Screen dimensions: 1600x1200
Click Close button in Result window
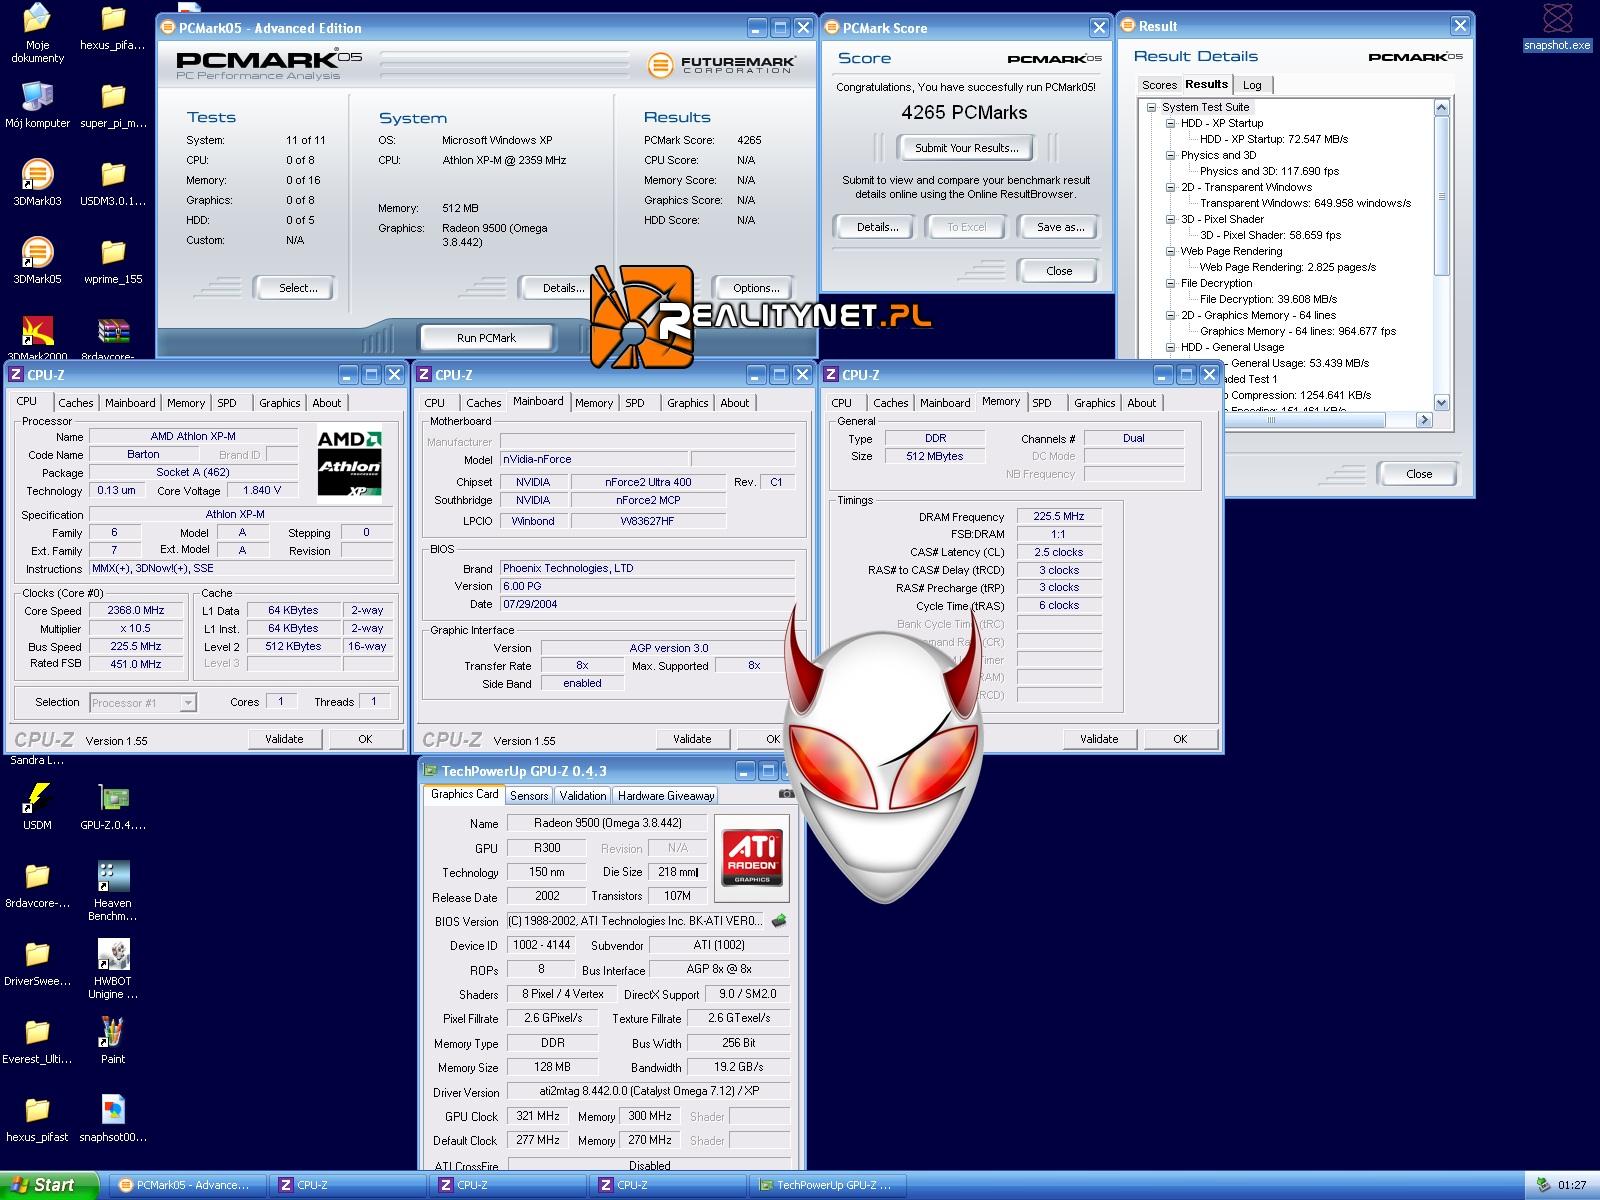(x=1419, y=474)
